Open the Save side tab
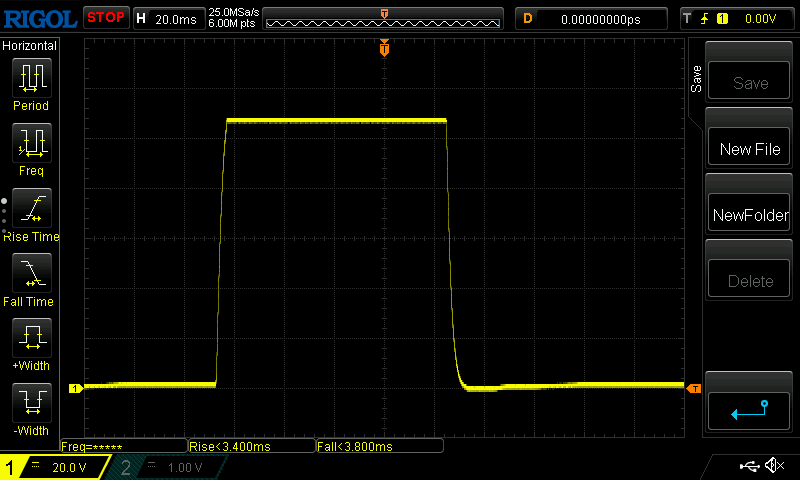The height and width of the screenshot is (480, 800). click(696, 79)
